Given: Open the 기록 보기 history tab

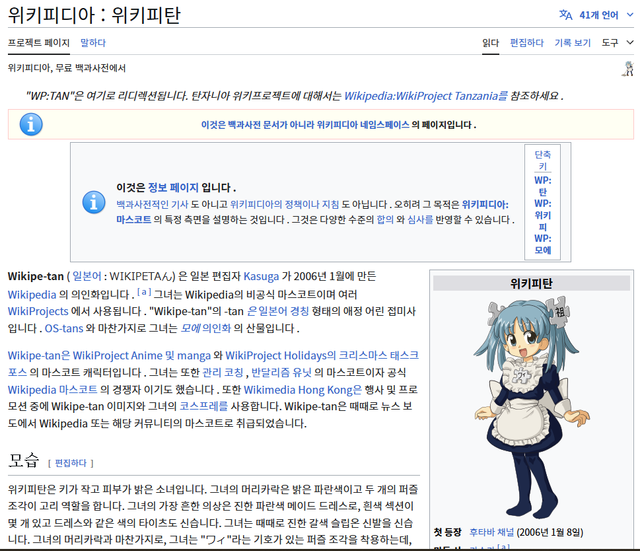Looking at the screenshot, I should pos(572,42).
